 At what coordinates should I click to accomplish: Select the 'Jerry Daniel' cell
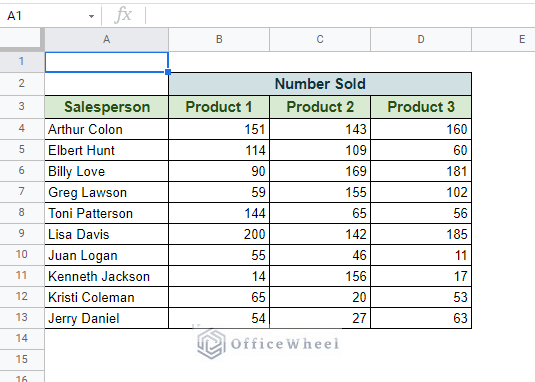tap(106, 318)
